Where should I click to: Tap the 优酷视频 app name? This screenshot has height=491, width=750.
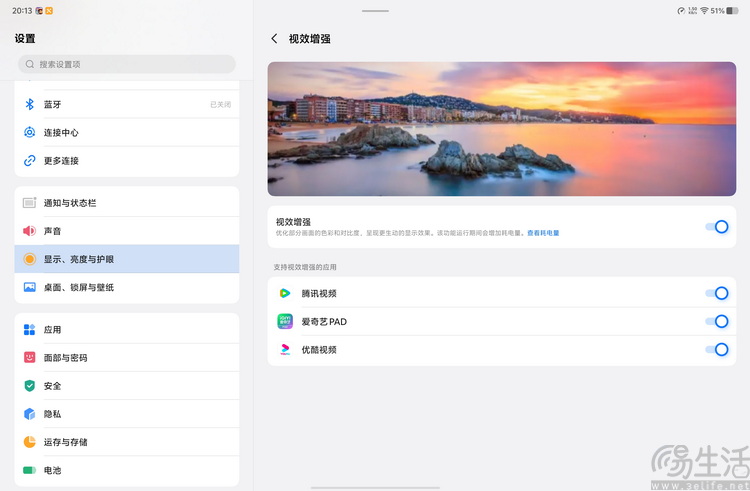[319, 350]
